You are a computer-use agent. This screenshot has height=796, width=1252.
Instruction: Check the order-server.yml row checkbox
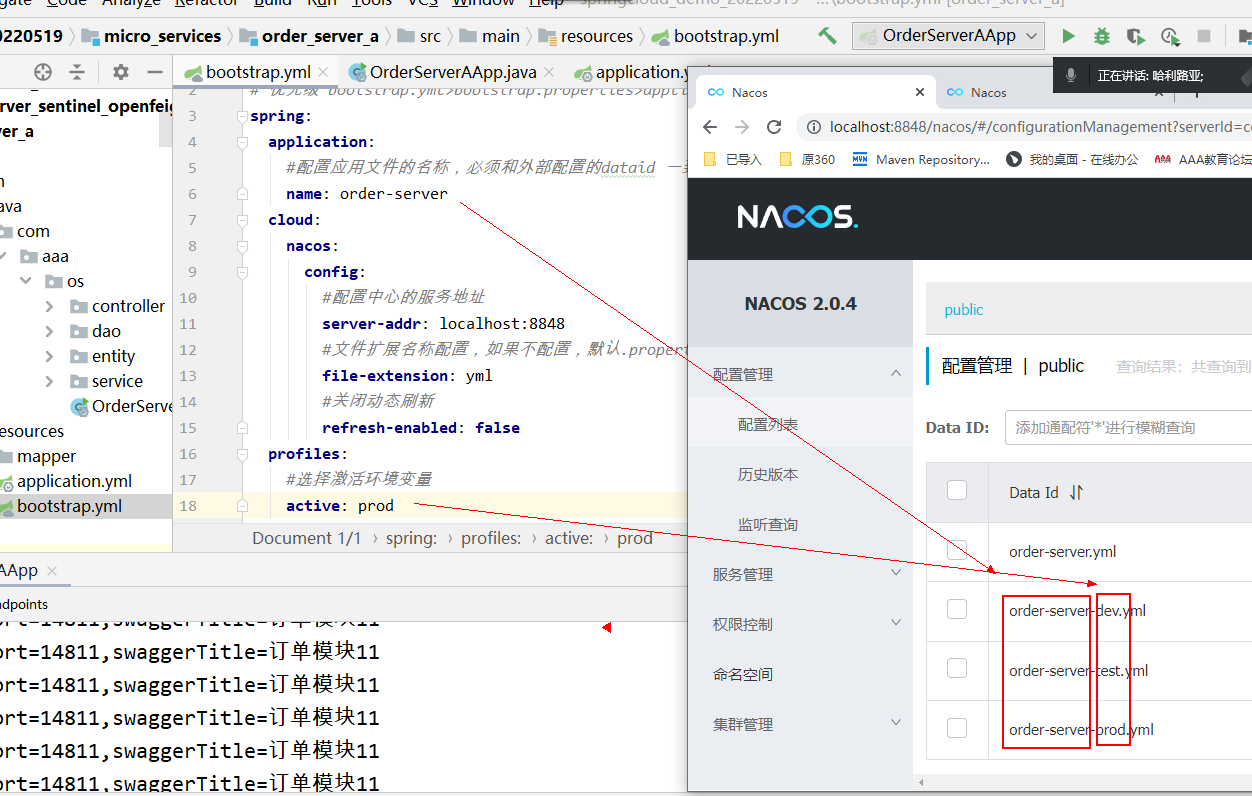[x=957, y=549]
